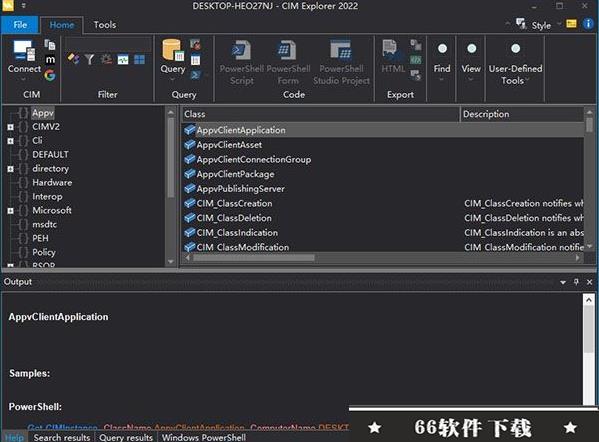Select the AppvPublishingServer class row
The width and height of the screenshot is (599, 442).
[383, 189]
